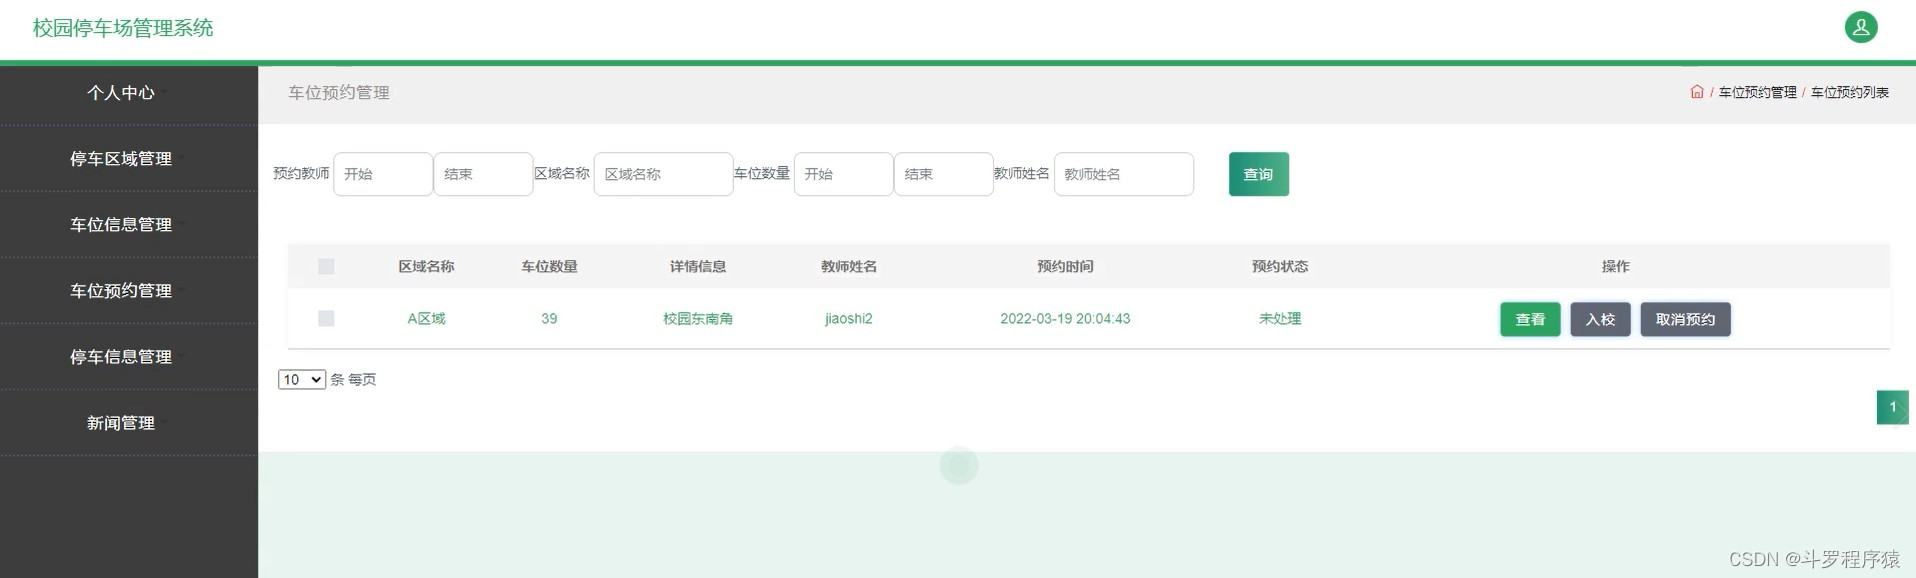Open 车位信息管理 sidebar menu
The height and width of the screenshot is (578, 1916).
tap(121, 225)
